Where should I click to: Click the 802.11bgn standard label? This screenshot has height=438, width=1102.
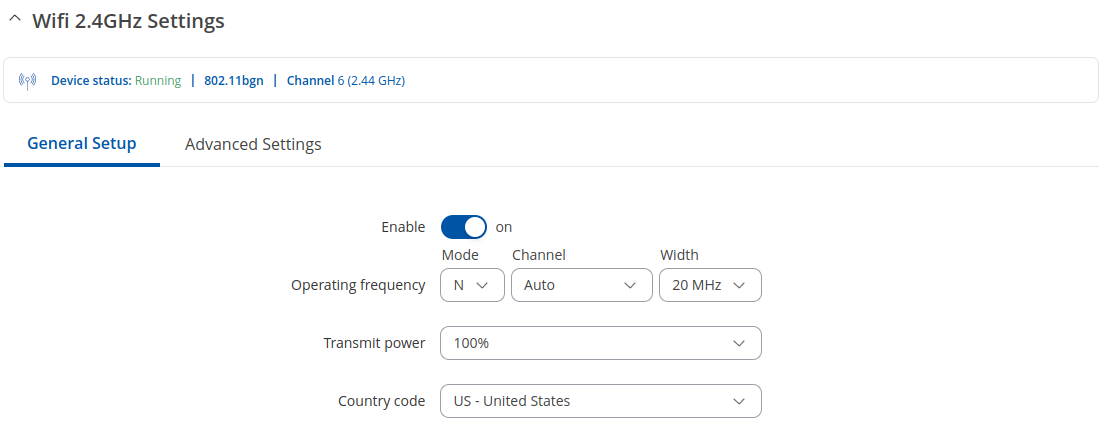tap(234, 80)
